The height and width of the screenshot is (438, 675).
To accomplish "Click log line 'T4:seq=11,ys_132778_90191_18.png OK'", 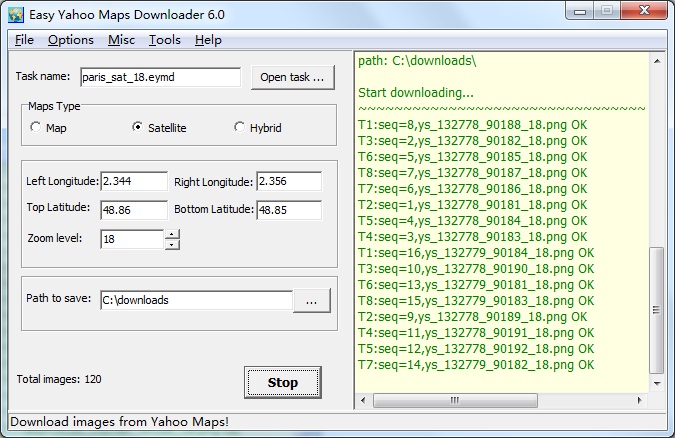I will coord(476,332).
